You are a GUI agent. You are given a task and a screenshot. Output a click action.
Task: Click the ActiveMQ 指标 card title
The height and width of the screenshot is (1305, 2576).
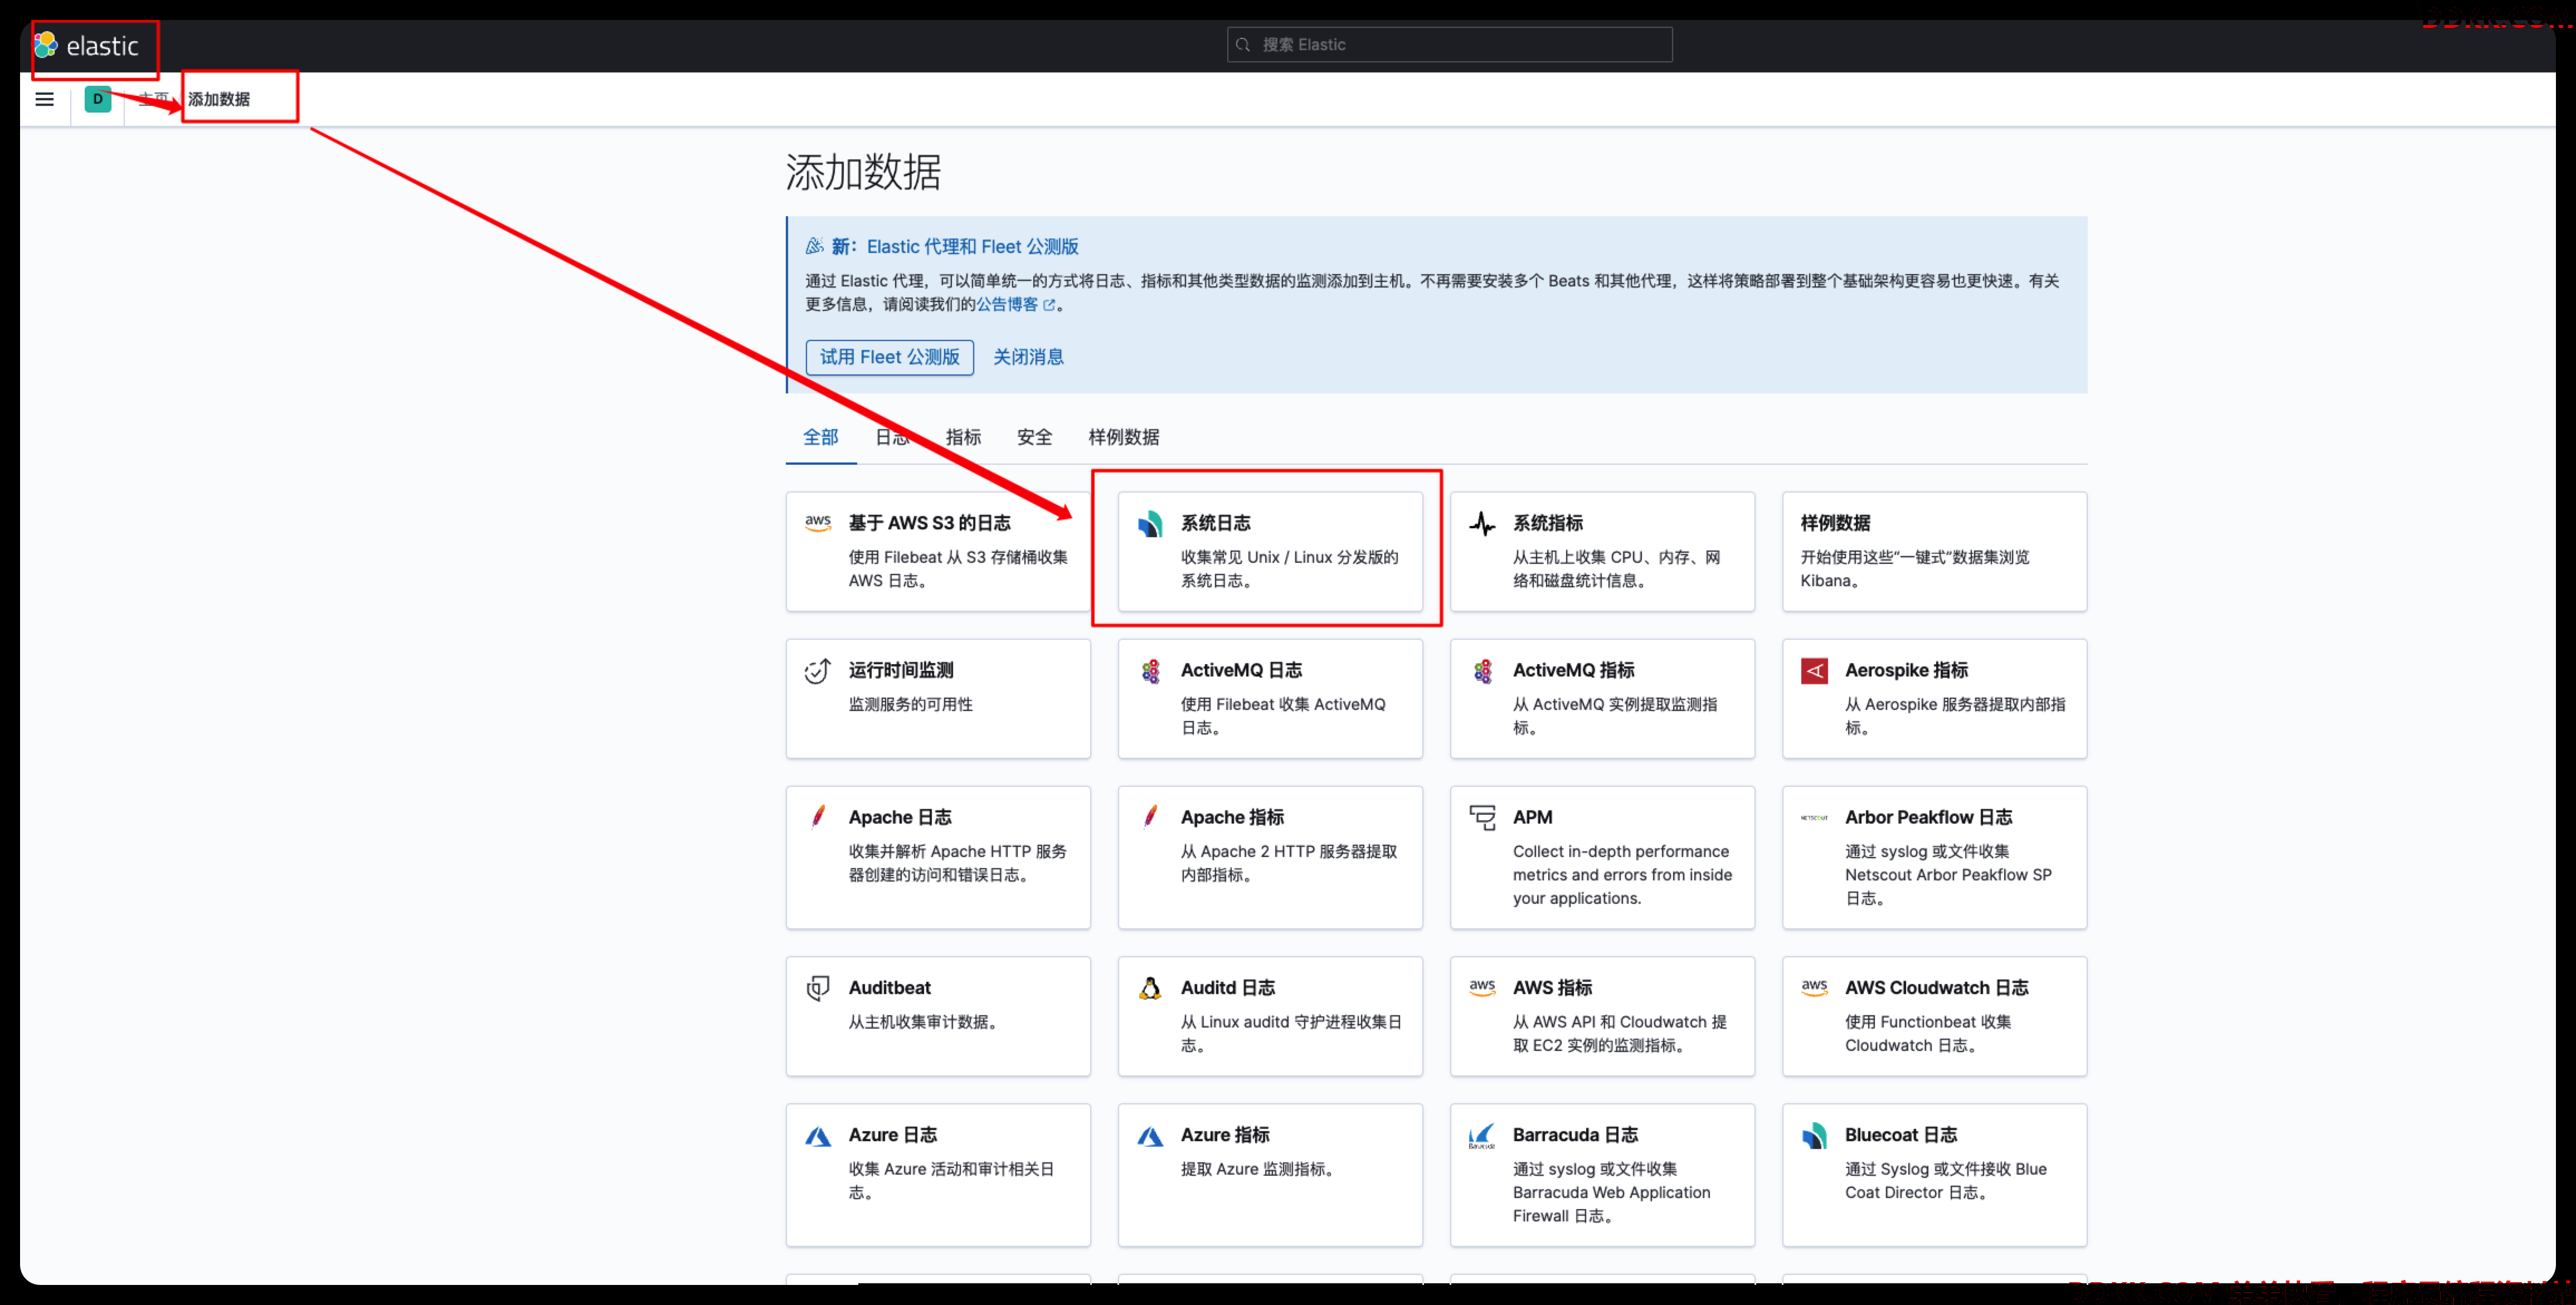[x=1574, y=670]
